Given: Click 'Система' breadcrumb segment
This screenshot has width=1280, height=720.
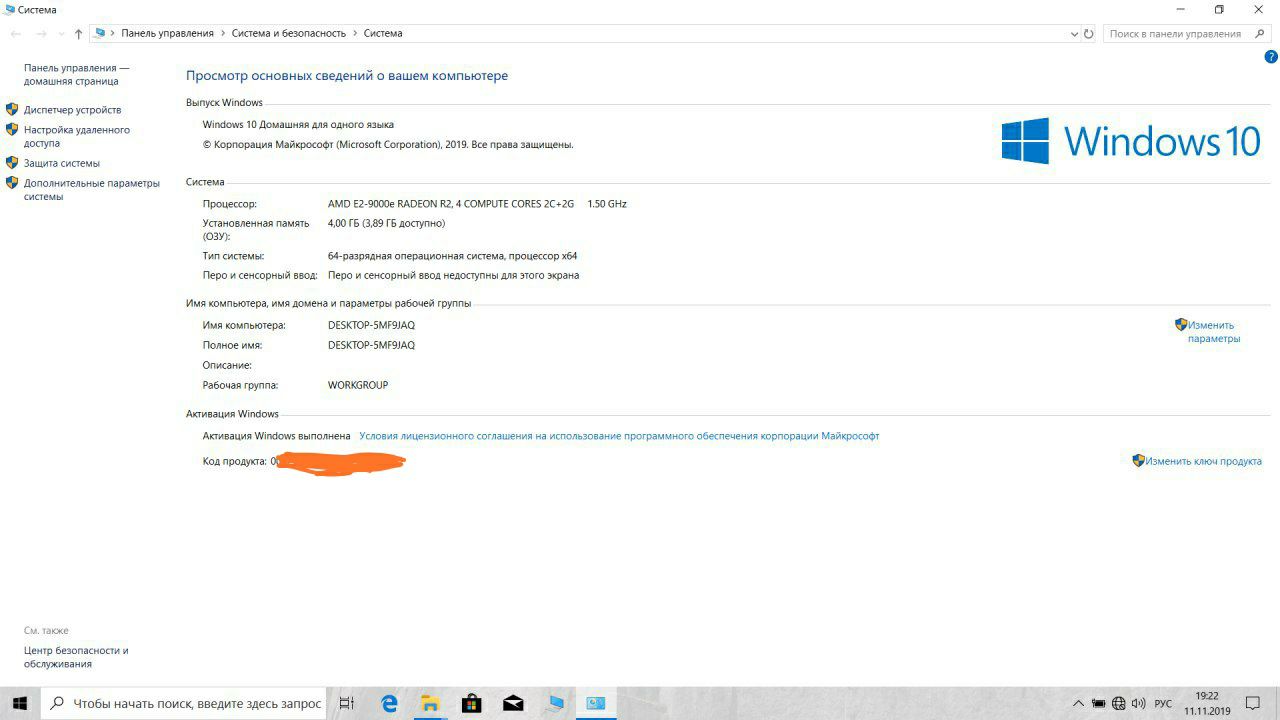Looking at the screenshot, I should [x=383, y=33].
